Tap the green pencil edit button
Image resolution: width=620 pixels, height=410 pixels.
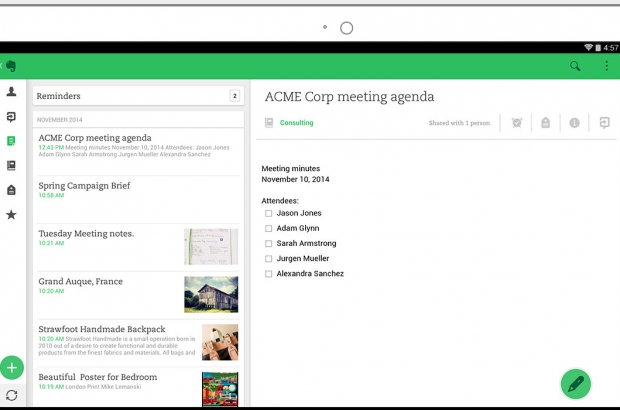[x=575, y=383]
